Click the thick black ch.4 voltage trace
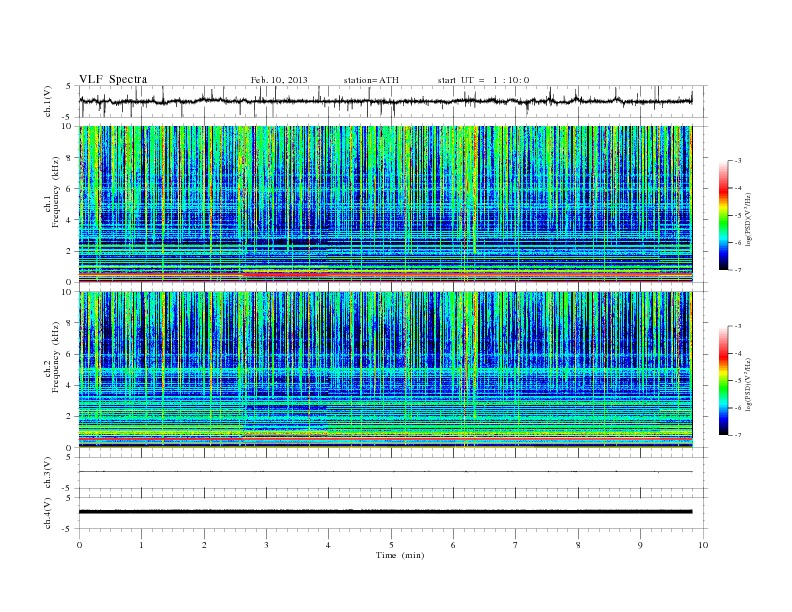 385,512
